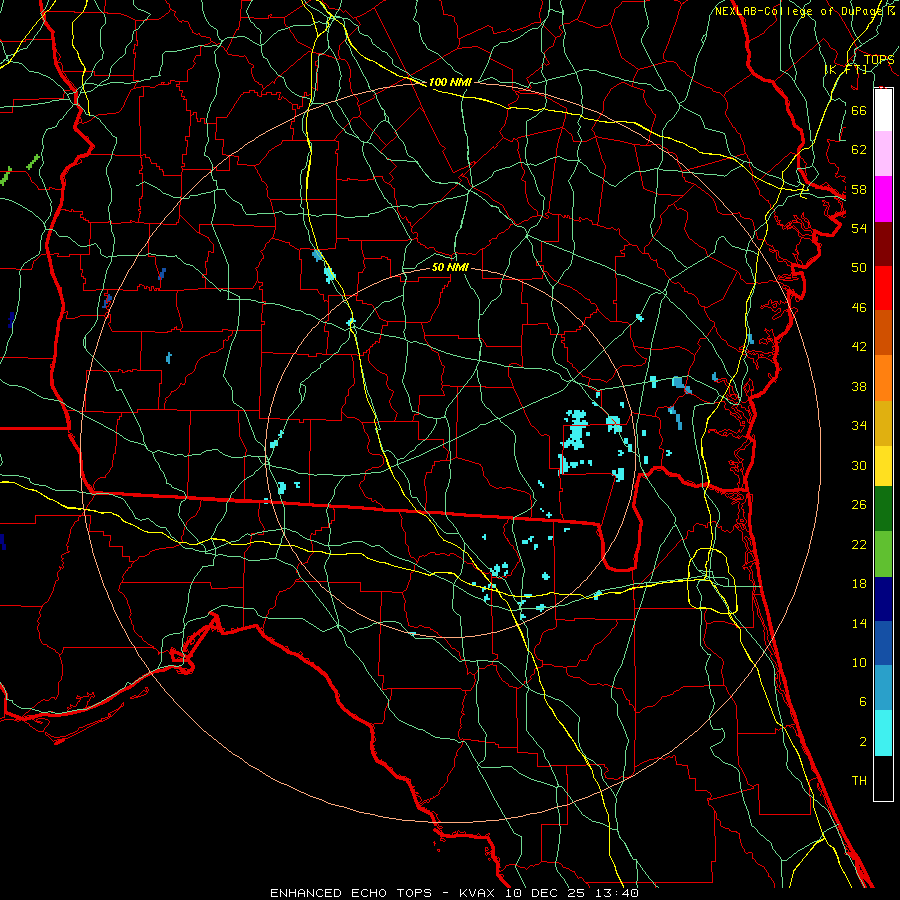Select the light green legend swatch

coord(883,554)
